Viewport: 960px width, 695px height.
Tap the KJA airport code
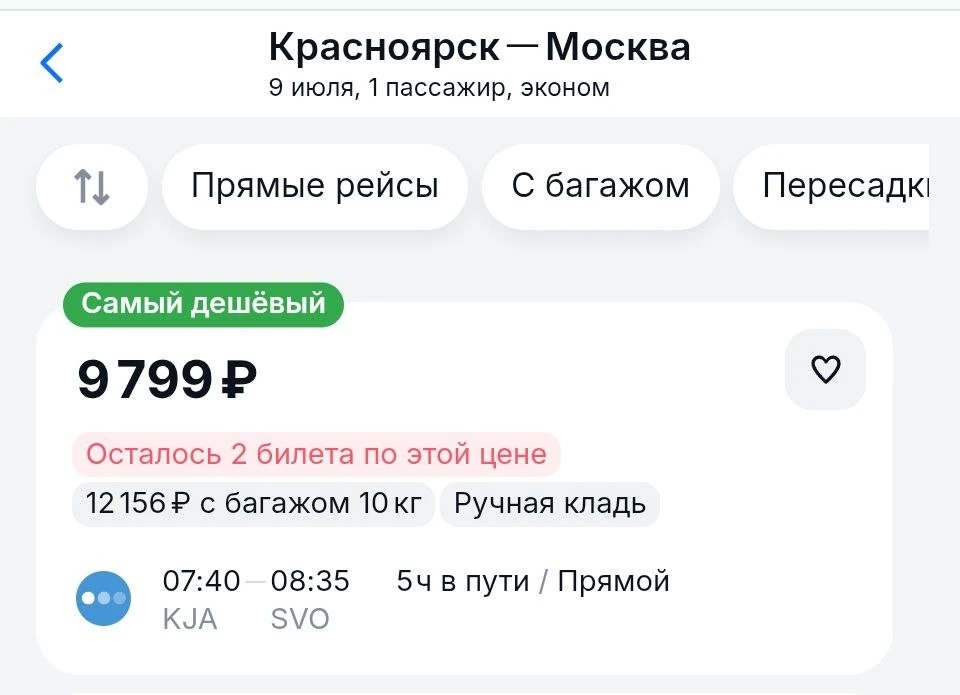[190, 619]
